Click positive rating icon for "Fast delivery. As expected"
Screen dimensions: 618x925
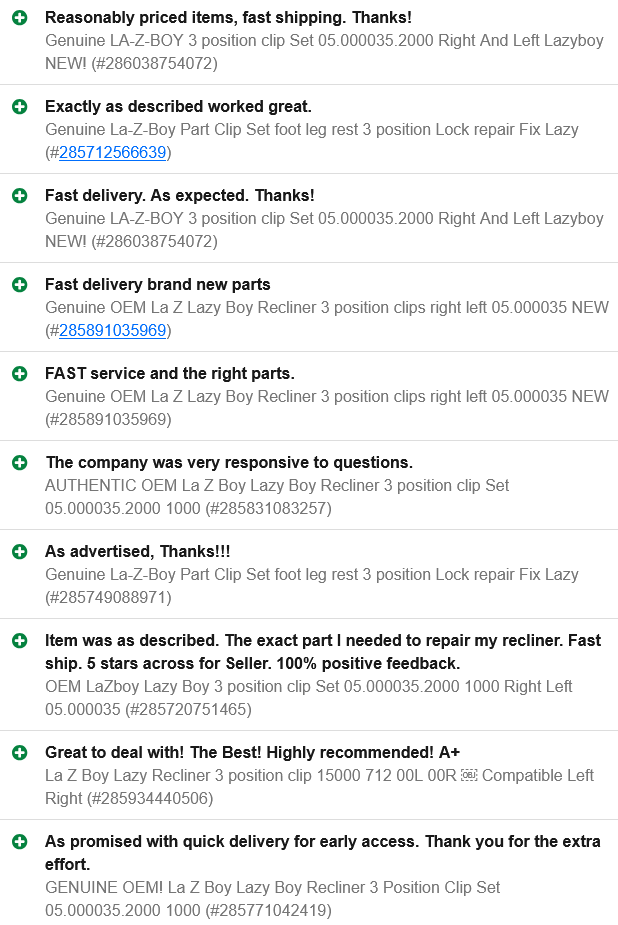tap(19, 196)
